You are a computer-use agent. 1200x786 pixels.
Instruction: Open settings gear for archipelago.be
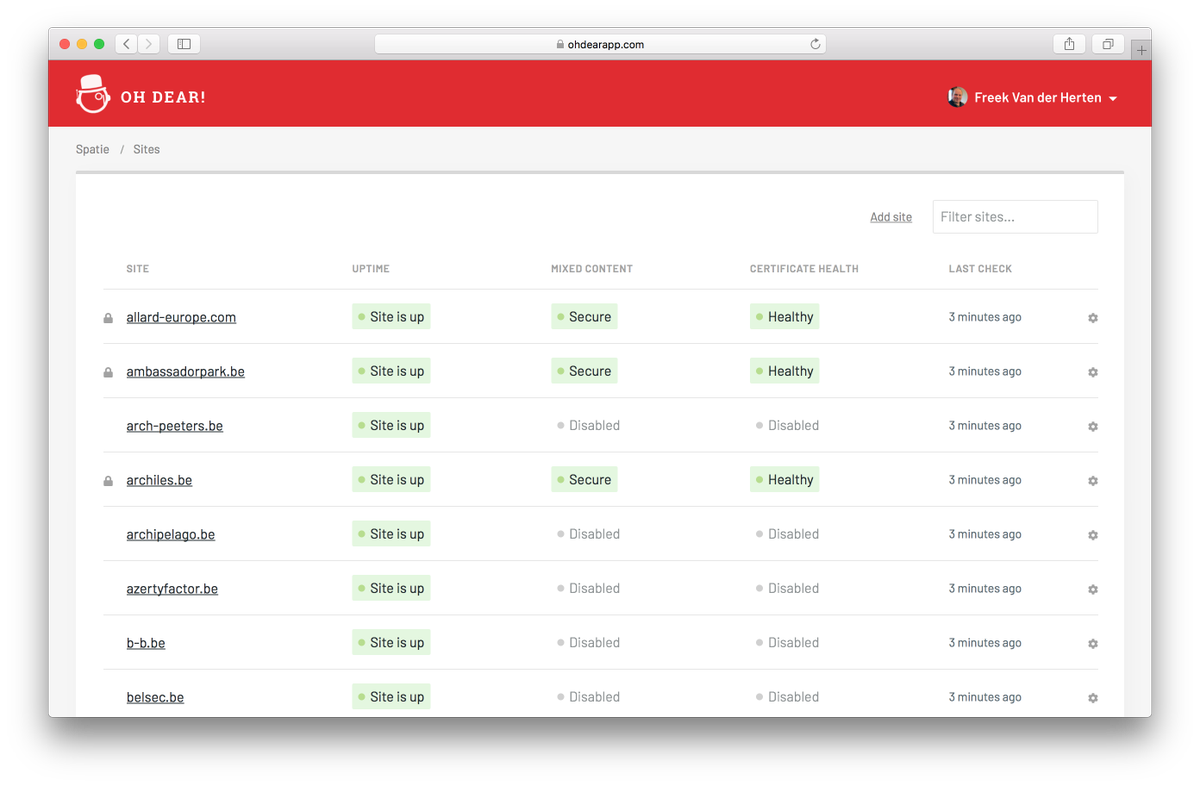click(x=1092, y=535)
